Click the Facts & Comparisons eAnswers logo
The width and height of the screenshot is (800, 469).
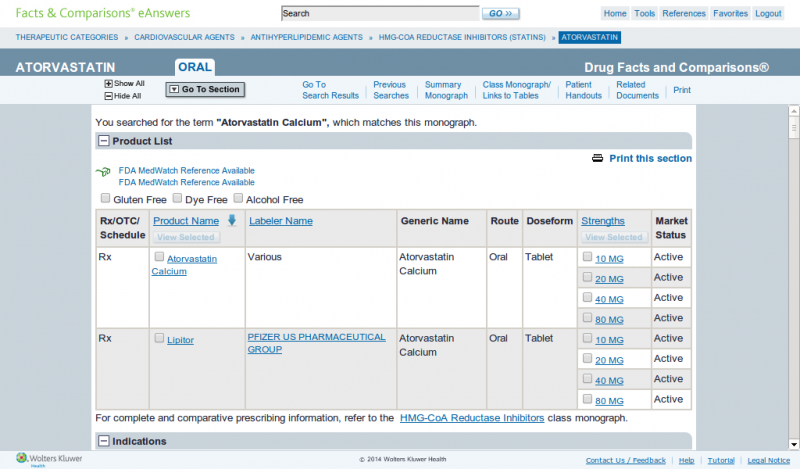pos(103,13)
